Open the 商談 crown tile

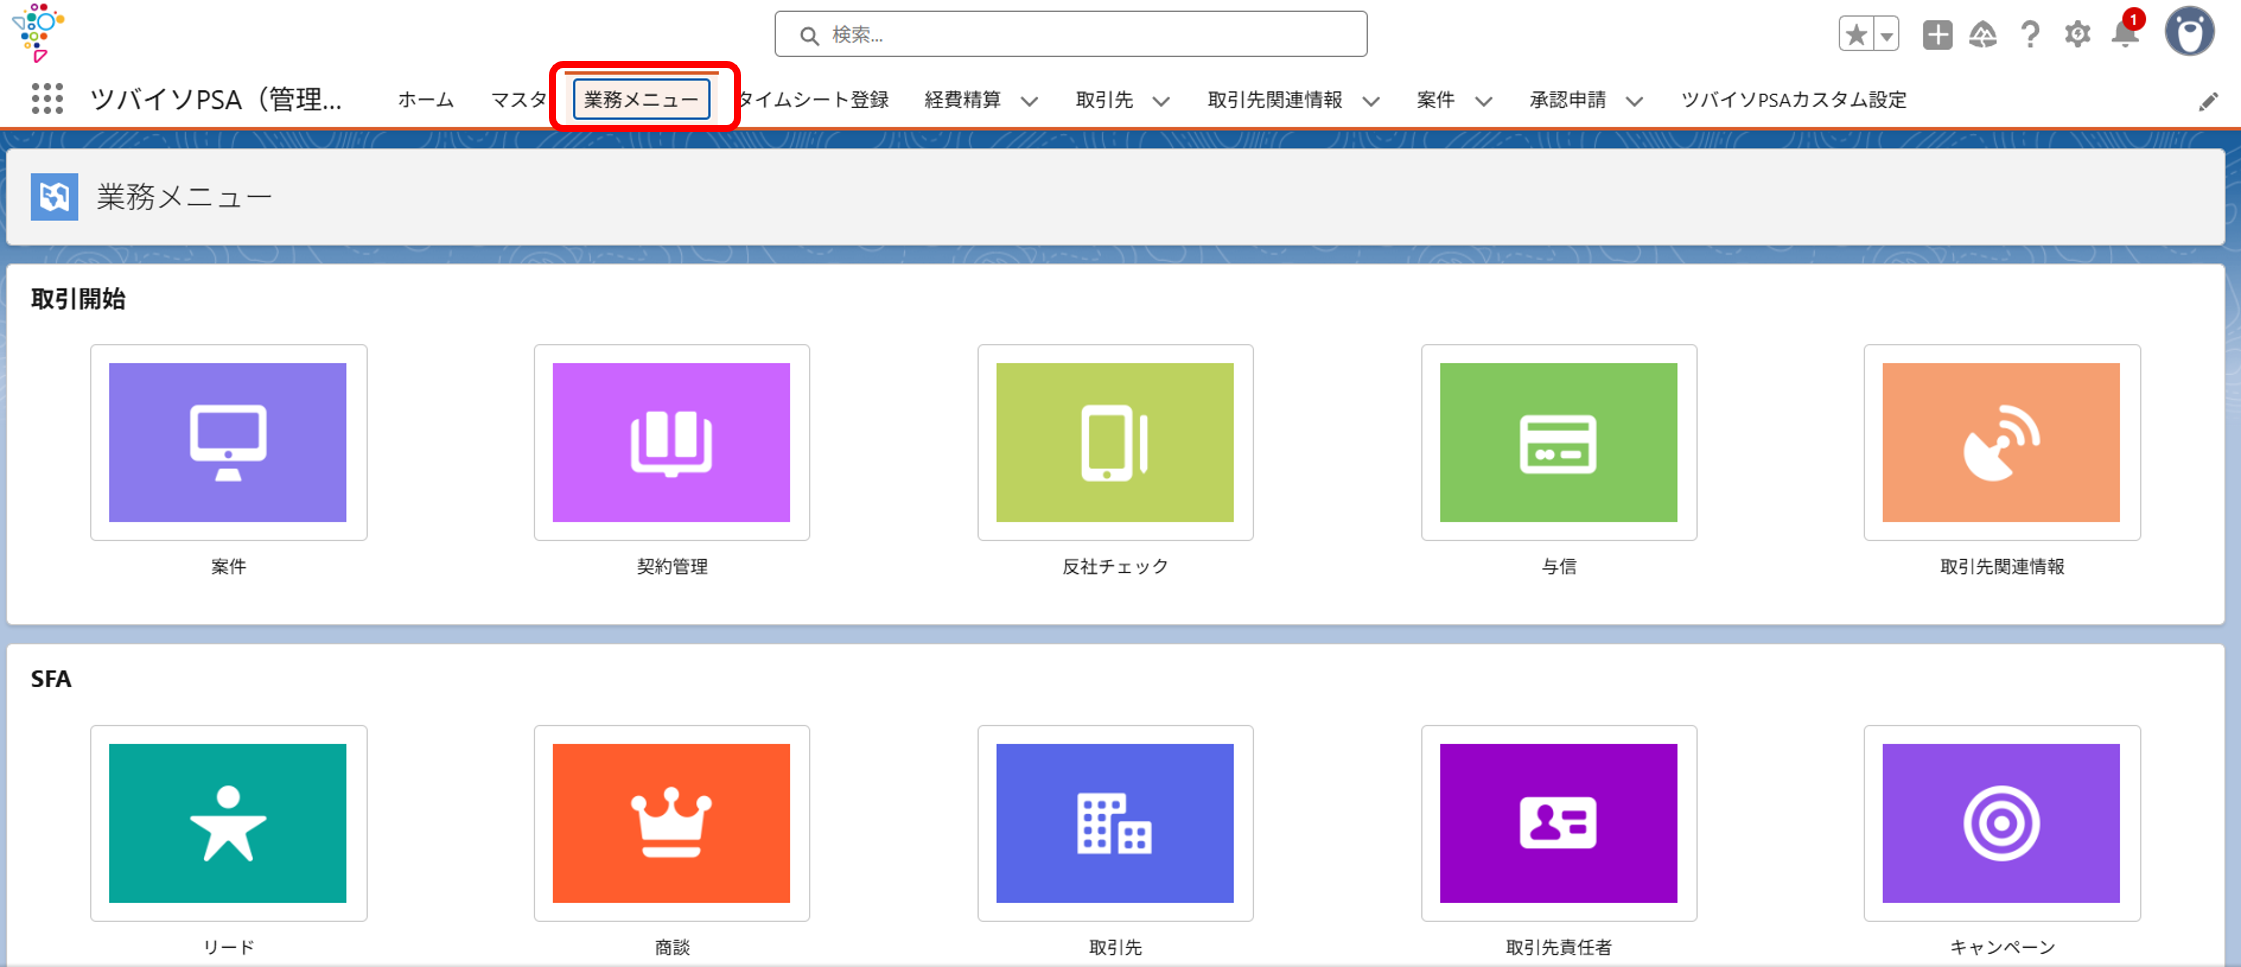671,823
